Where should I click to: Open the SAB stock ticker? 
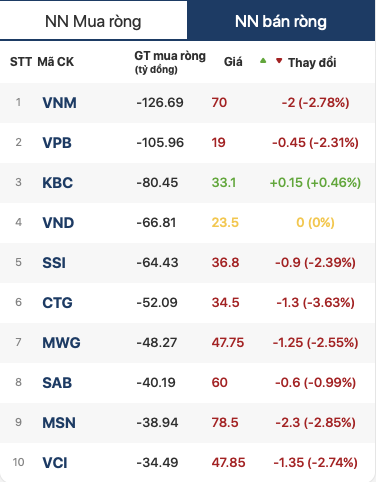coord(57,383)
